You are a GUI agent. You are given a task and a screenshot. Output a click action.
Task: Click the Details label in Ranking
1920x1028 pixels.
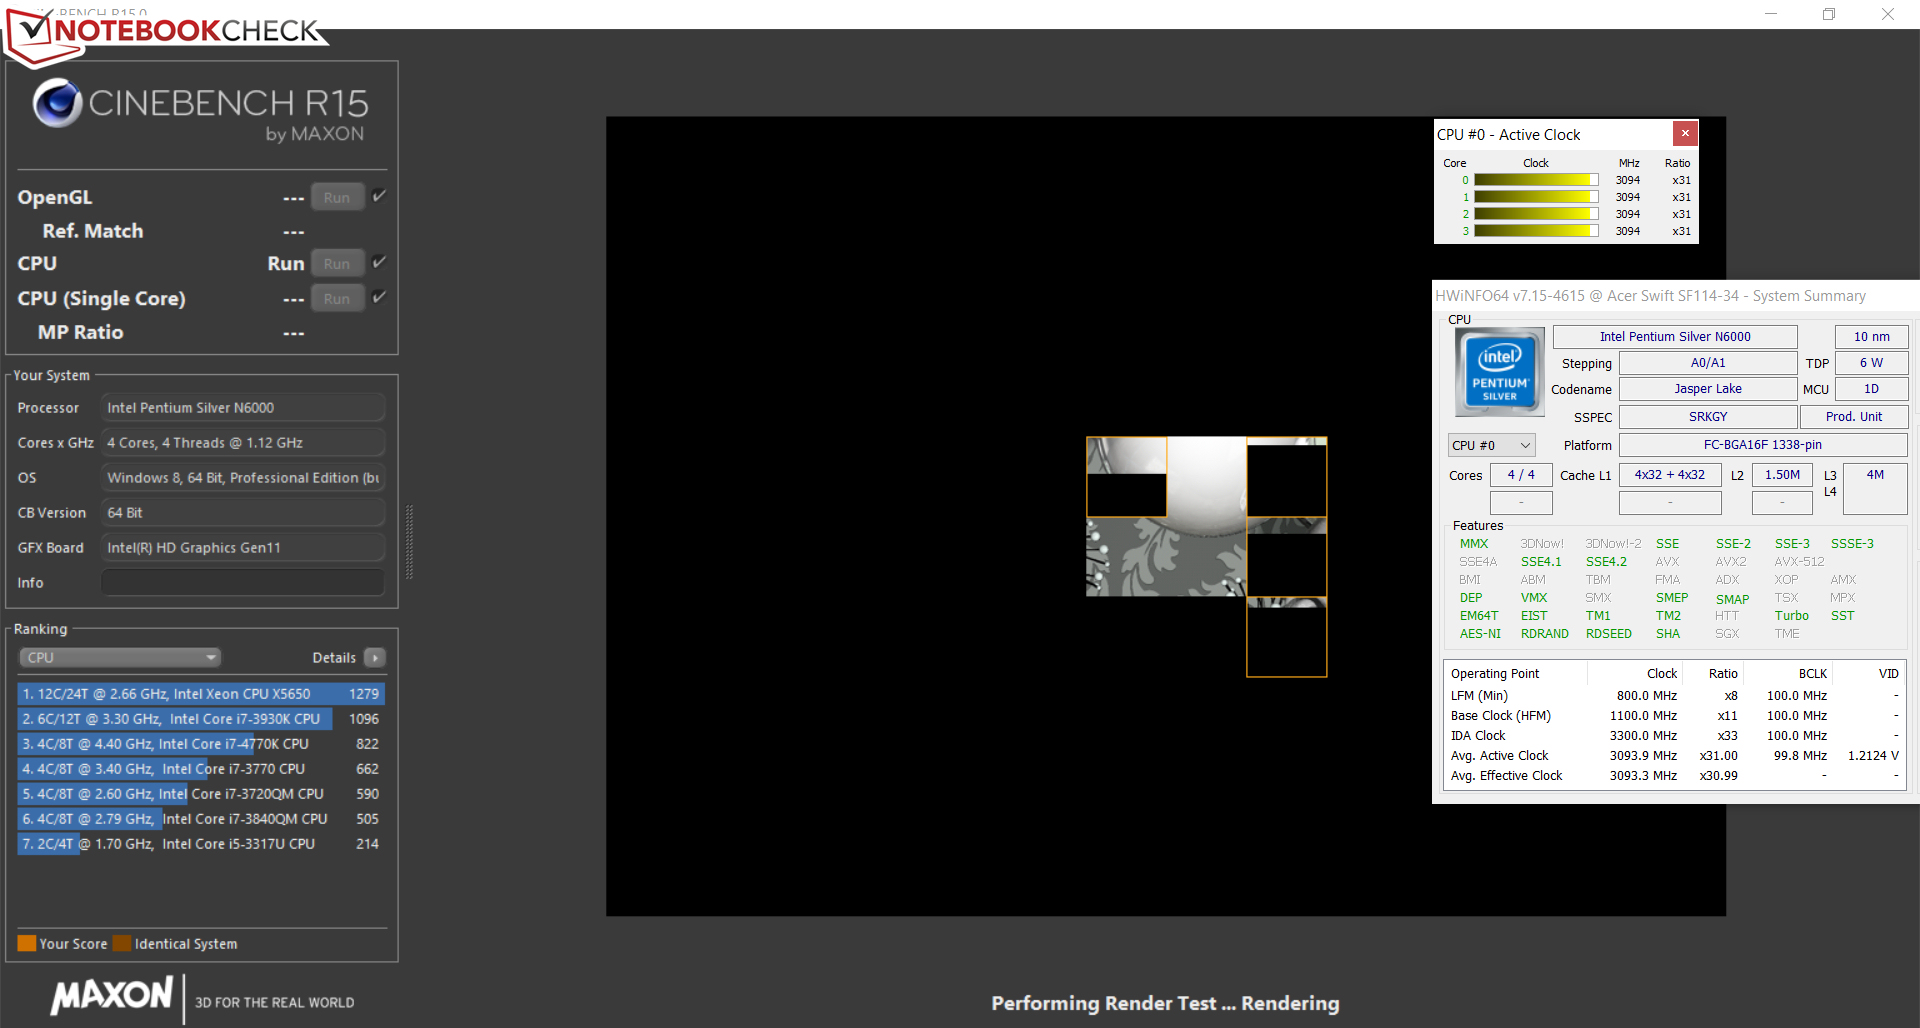pyautogui.click(x=334, y=658)
